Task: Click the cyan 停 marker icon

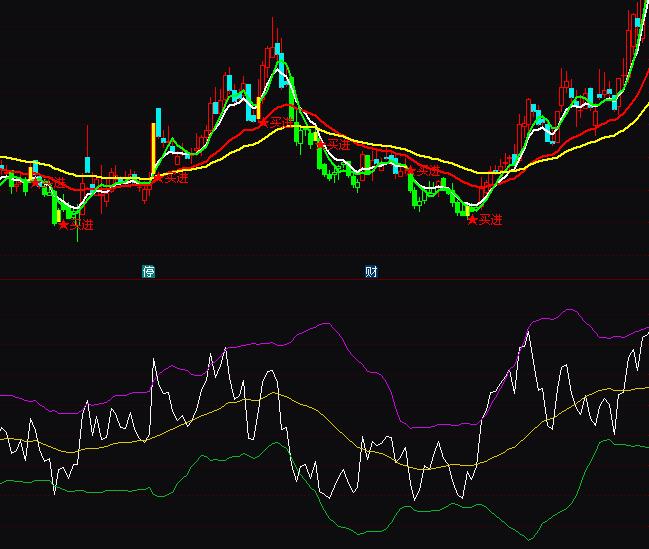Action: (148, 271)
